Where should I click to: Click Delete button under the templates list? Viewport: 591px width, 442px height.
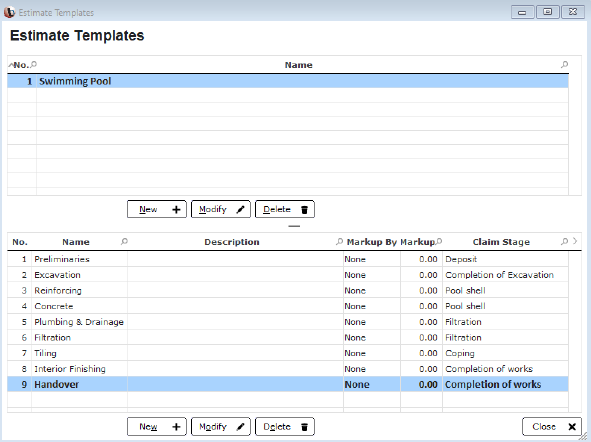[x=285, y=209]
